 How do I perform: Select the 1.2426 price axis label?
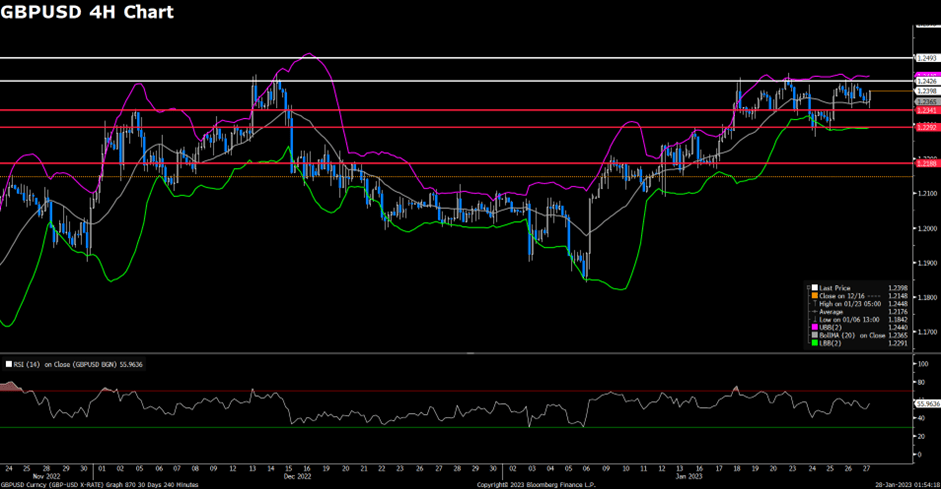pos(927,80)
